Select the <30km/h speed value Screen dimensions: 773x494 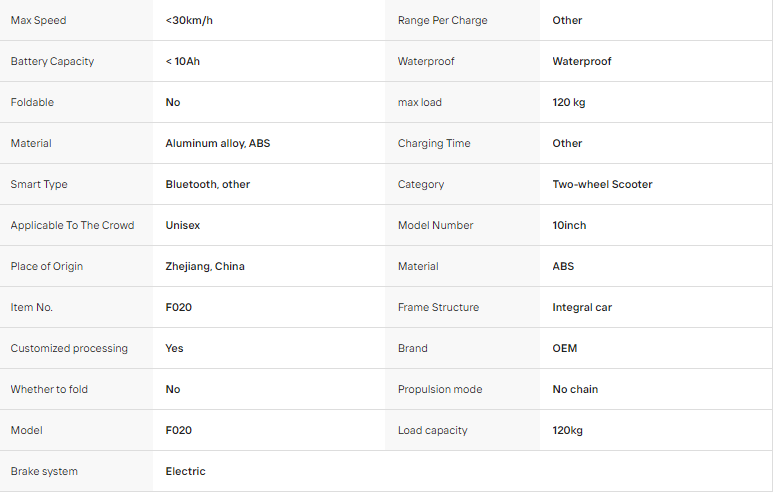click(189, 20)
